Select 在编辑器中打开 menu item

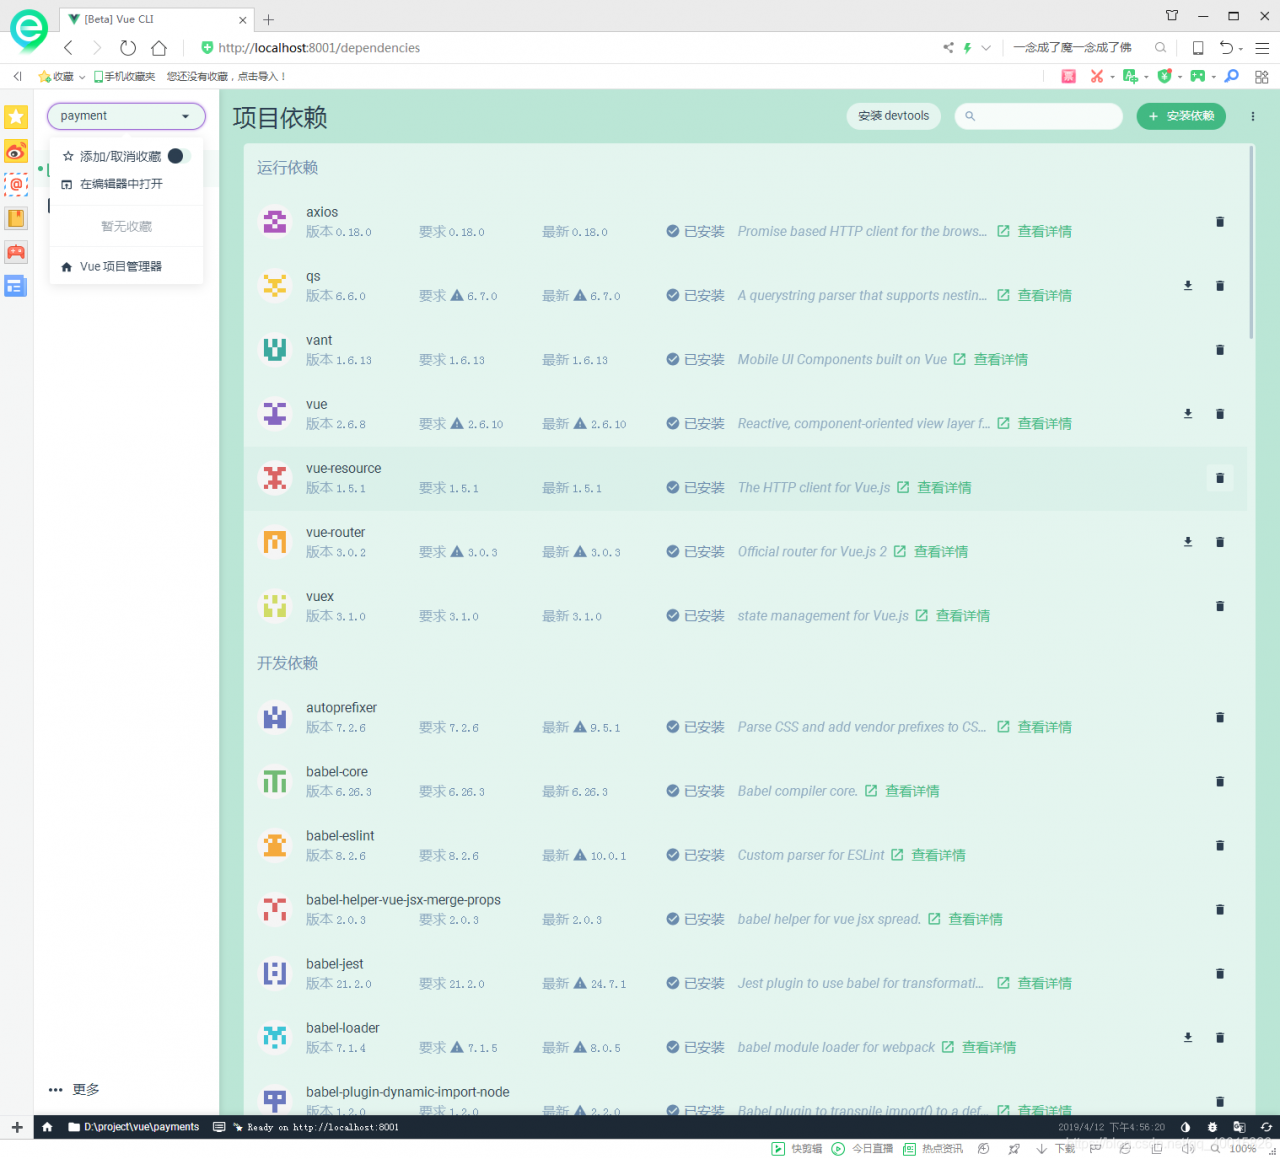[x=126, y=184]
